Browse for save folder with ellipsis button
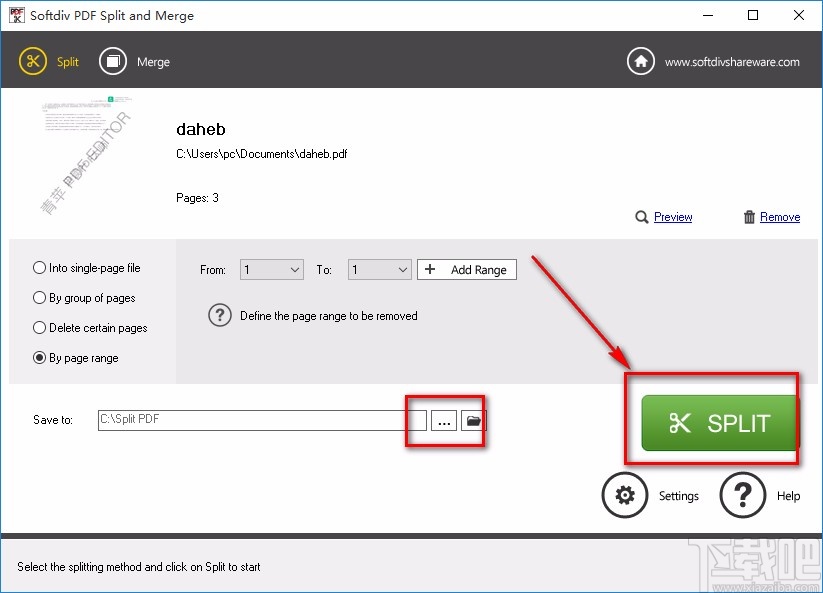Viewport: 823px width, 593px height. click(x=444, y=420)
